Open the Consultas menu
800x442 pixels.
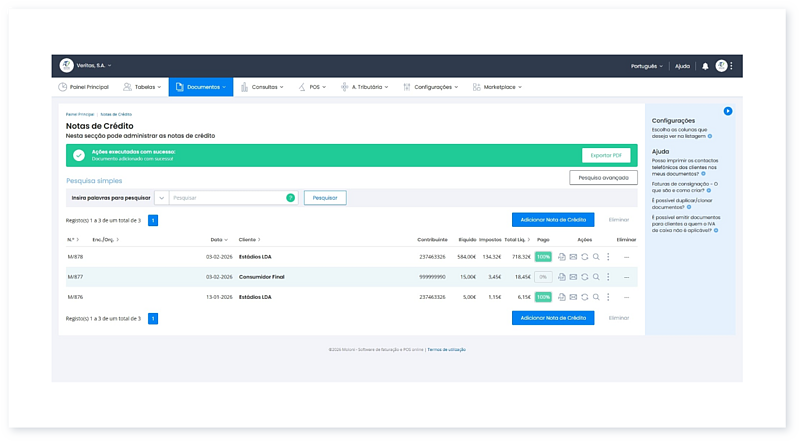click(x=264, y=87)
